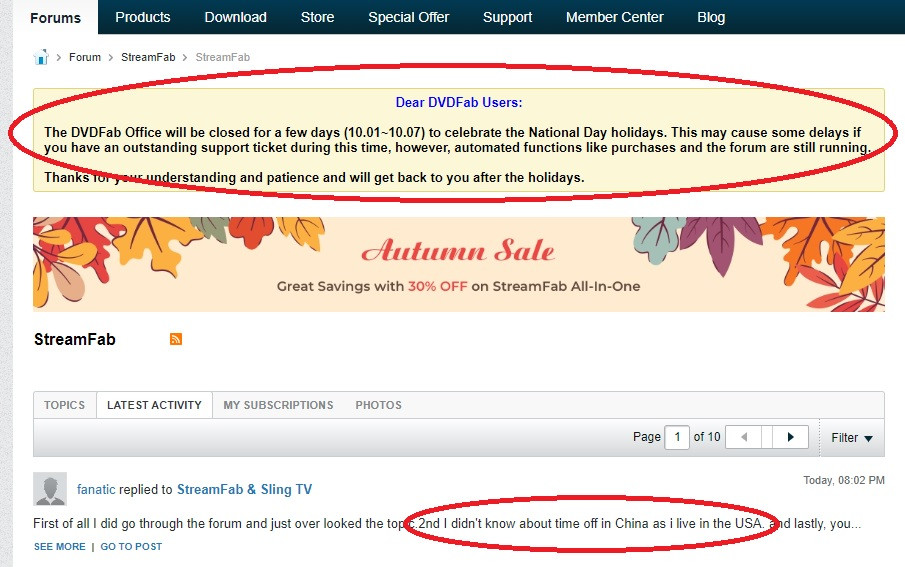Open StreamFab & Sling TV topic

coord(244,489)
